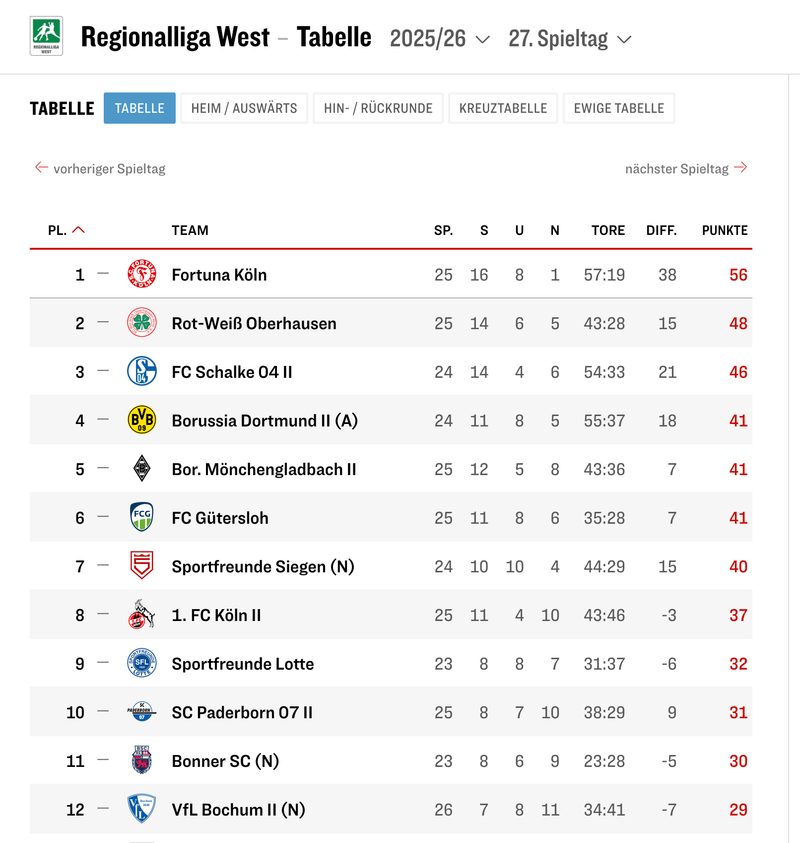Click the FC Schalke 04 II crest
800x843 pixels.
pos(142,372)
